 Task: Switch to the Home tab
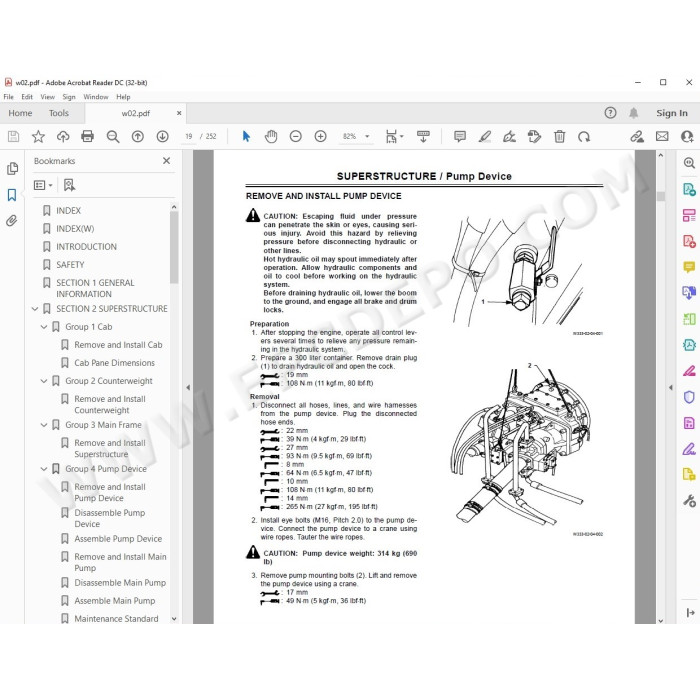(20, 113)
